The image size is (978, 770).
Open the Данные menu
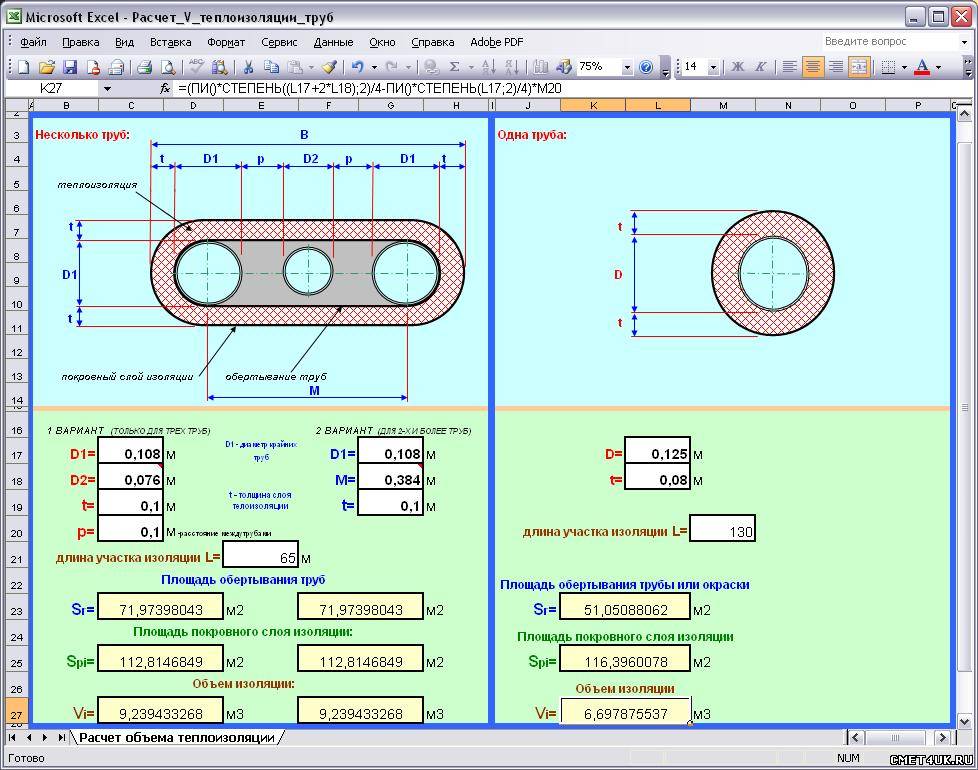(333, 42)
